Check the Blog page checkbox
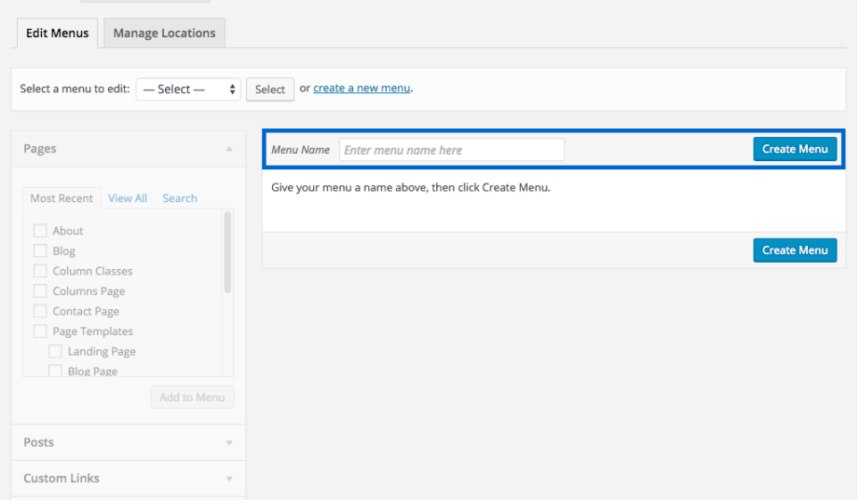The image size is (860, 500). (40, 251)
